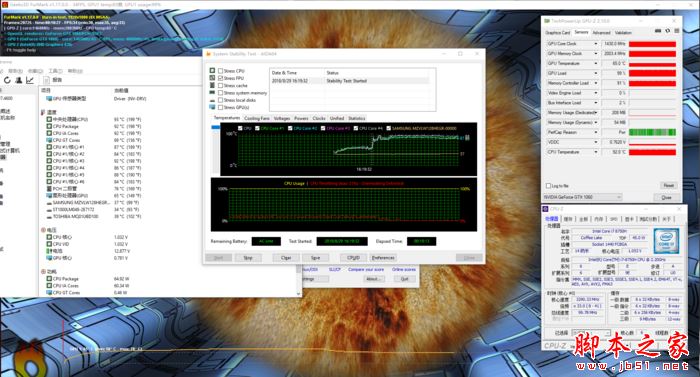700x377 pixels.
Task: Open NVIDIA GeForce GTX 1060 device selector
Action: [583, 197]
